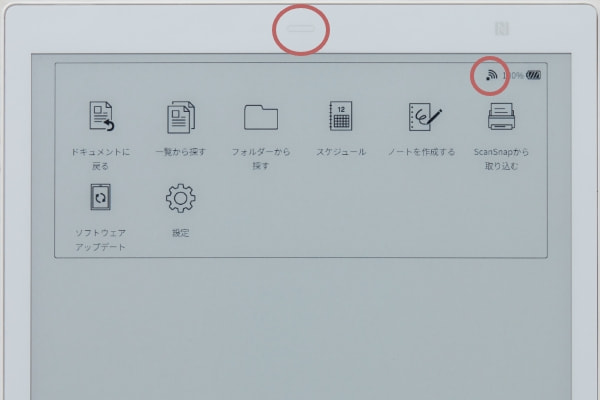Viewport: 600px width, 400px height.
Task: Click the ScanSnap scanner icon
Action: [502, 117]
